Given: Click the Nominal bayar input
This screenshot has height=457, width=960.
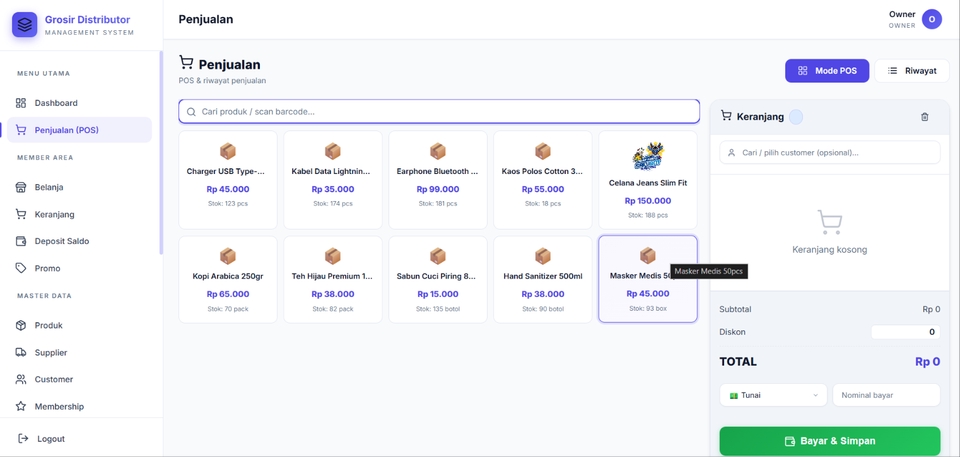Looking at the screenshot, I should (886, 395).
